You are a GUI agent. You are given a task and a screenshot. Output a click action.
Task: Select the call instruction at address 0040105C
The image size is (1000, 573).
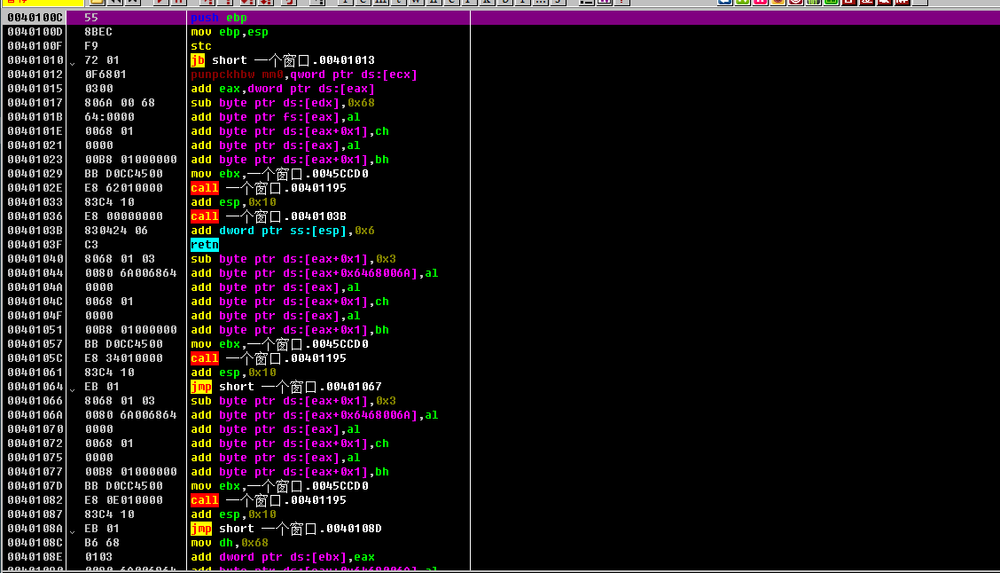[268, 358]
